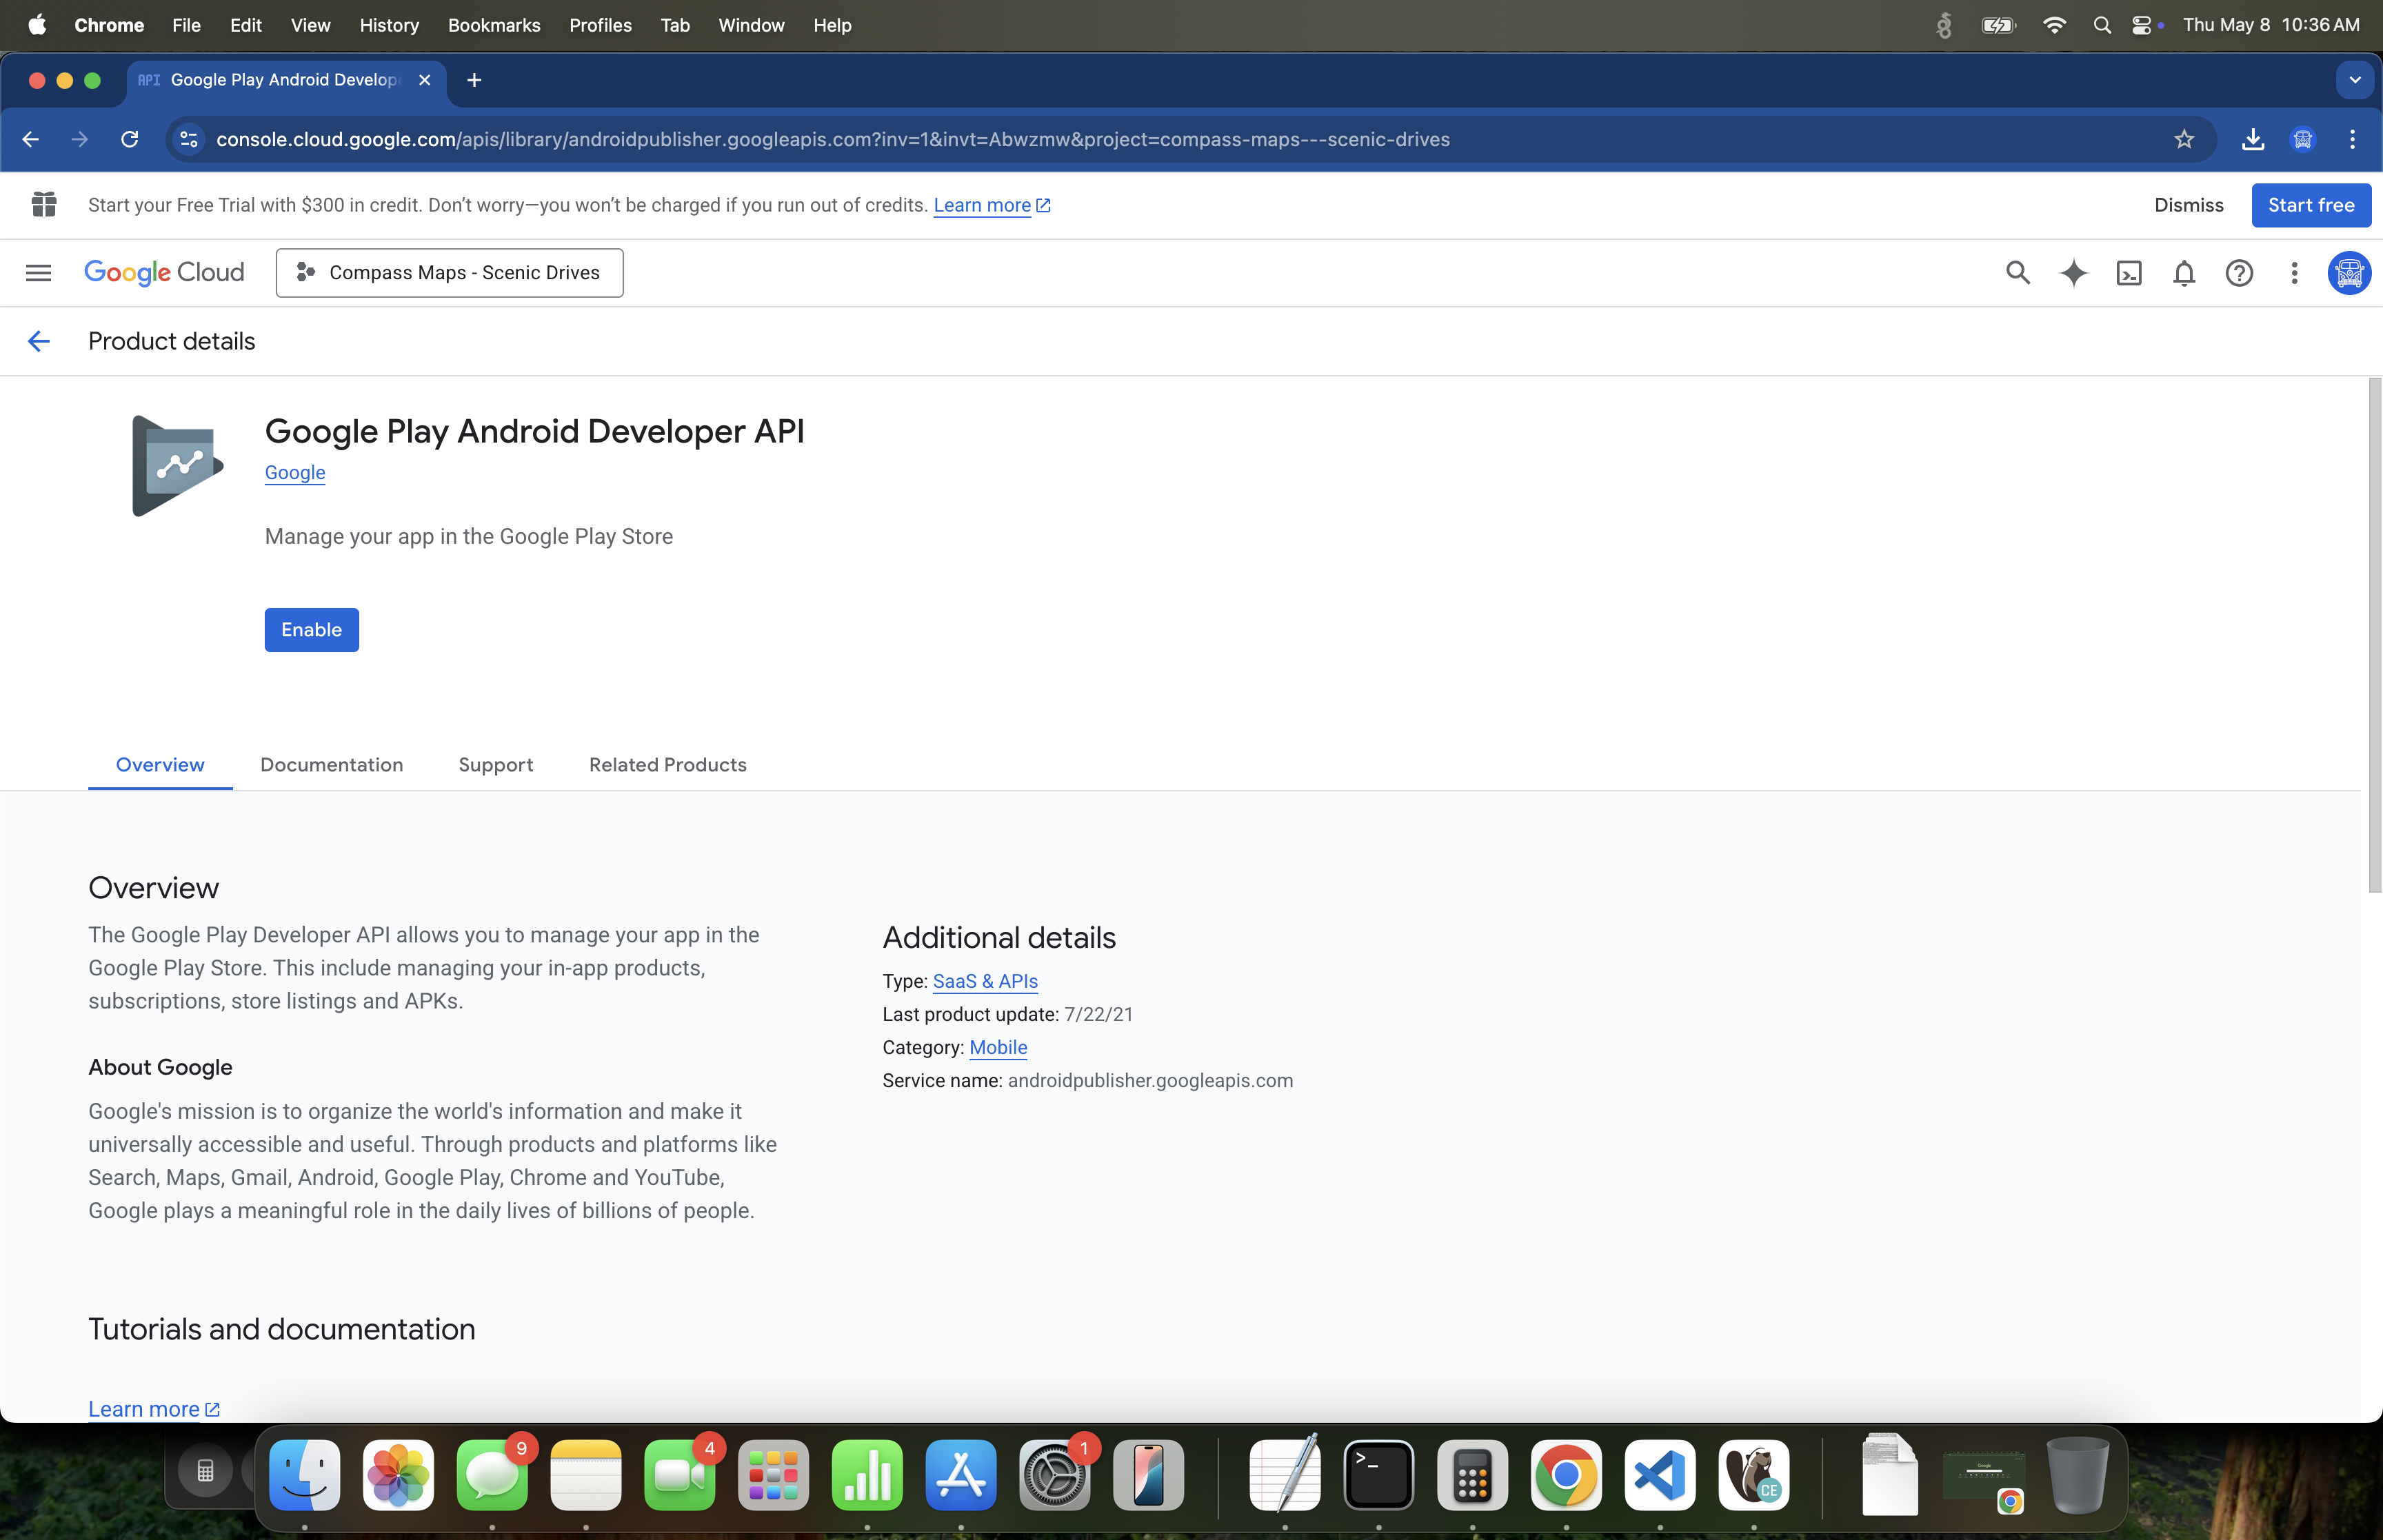Open Messages from the Dock
This screenshot has width=2383, height=1540.
492,1475
